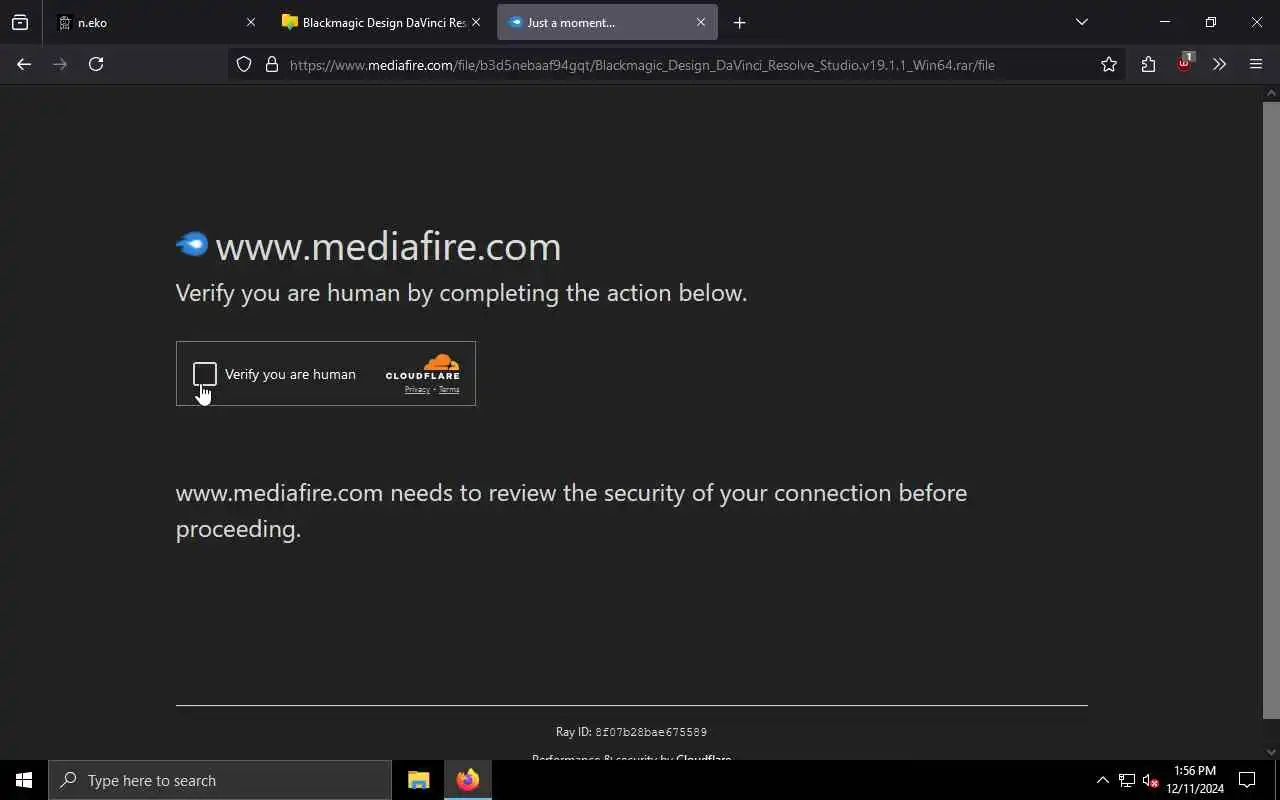
Task: Close the n.eko tab
Action: coord(251,22)
